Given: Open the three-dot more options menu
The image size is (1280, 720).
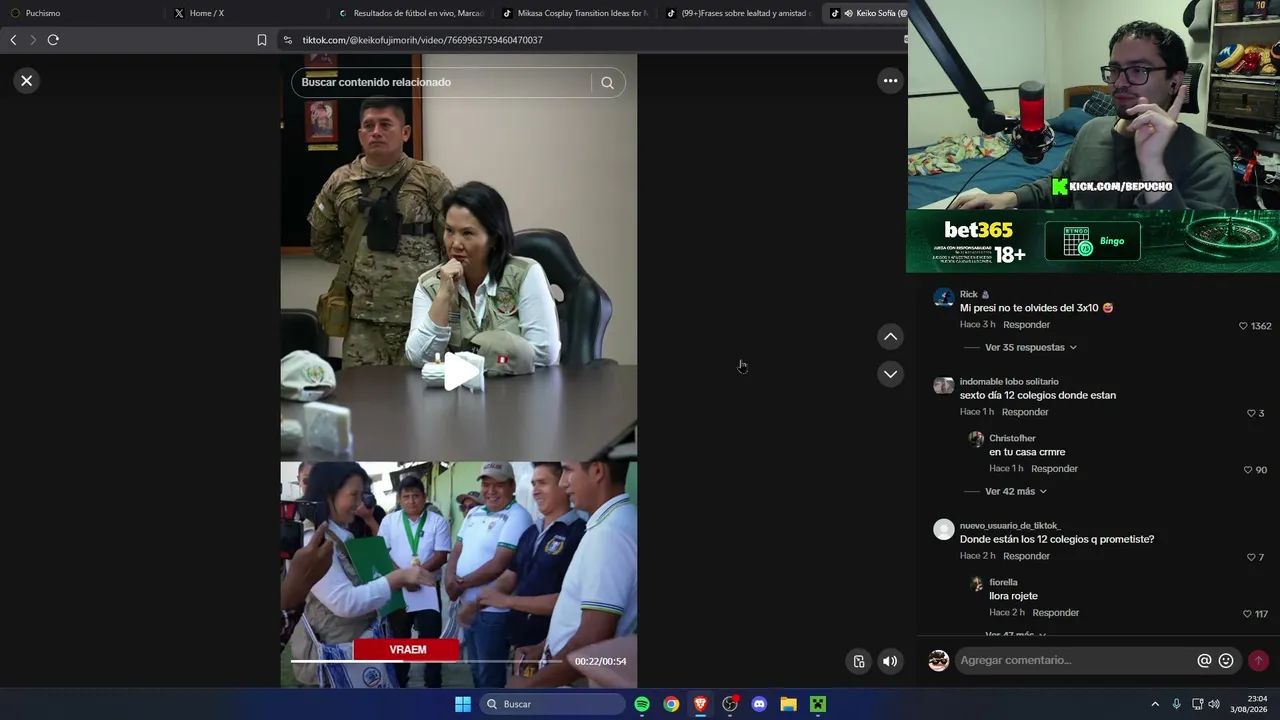Looking at the screenshot, I should coord(890,81).
